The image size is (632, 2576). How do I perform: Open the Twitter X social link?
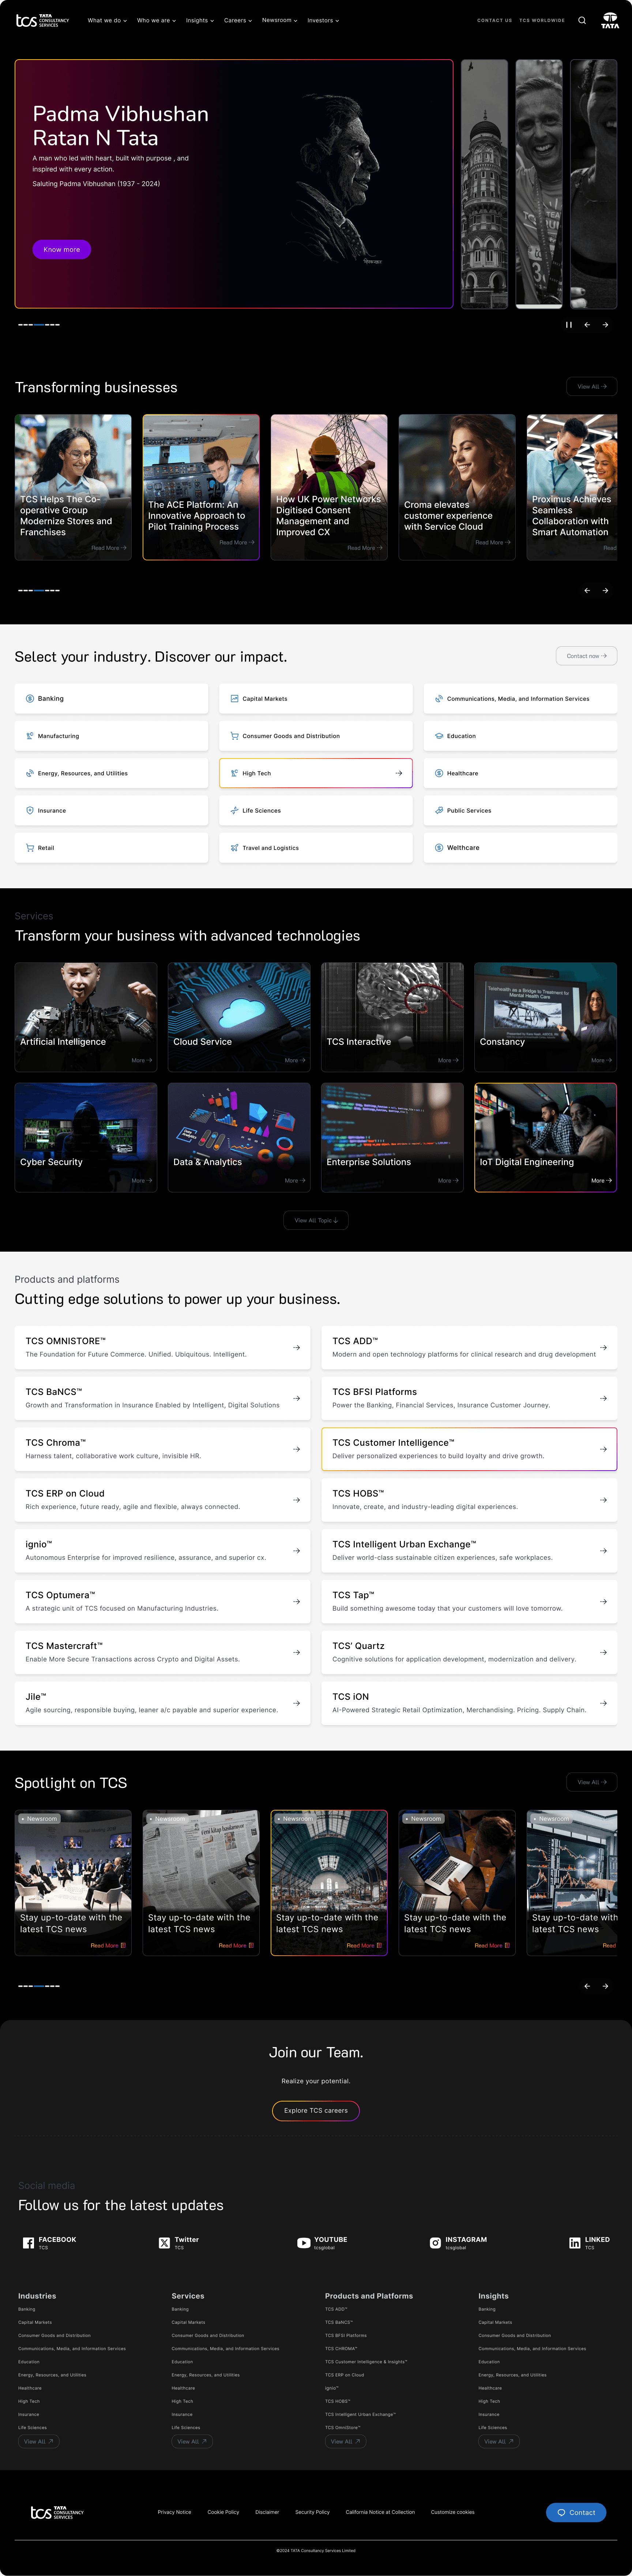pos(179,2243)
